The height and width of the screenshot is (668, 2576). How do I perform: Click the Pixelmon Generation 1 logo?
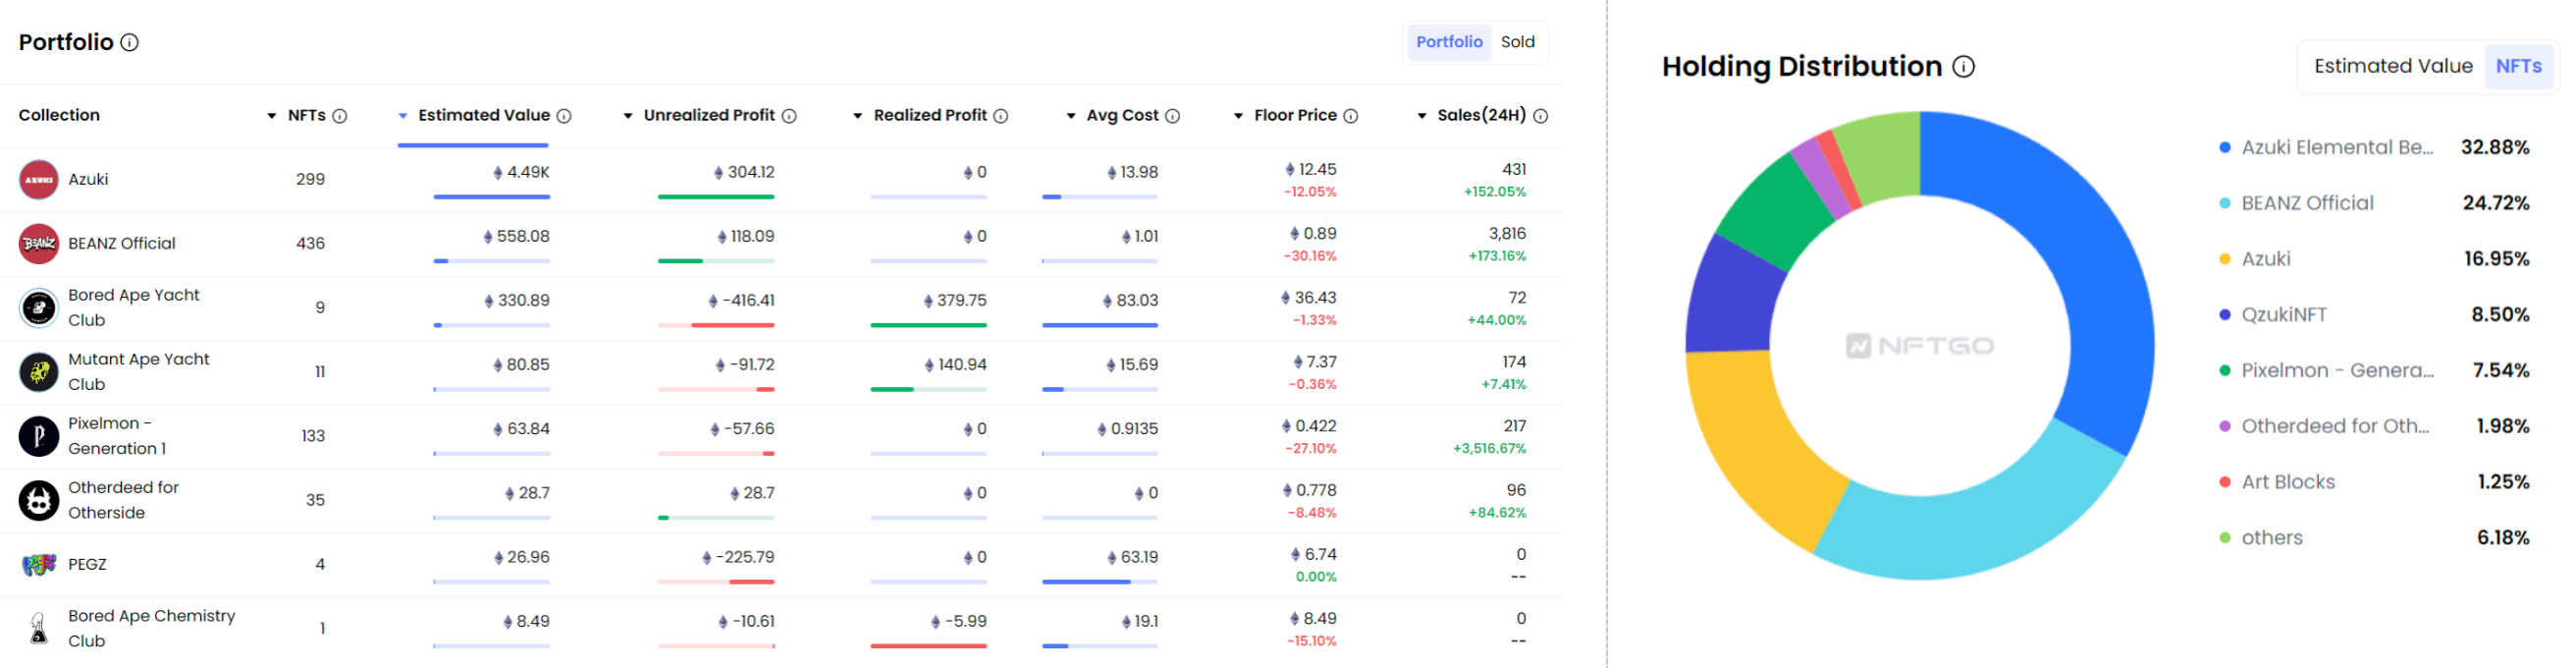pyautogui.click(x=39, y=436)
